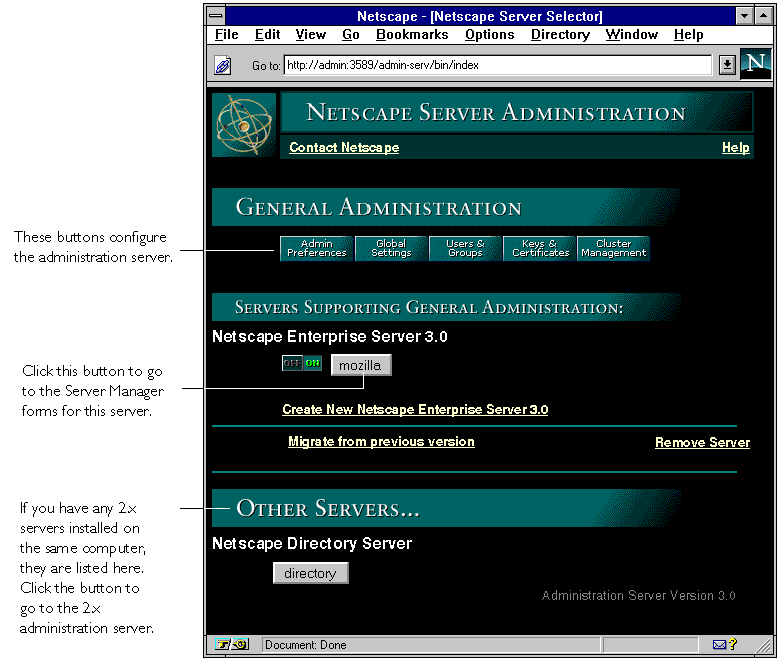The width and height of the screenshot is (784, 666).
Task: Open Users & Groups button
Action: 465,248
